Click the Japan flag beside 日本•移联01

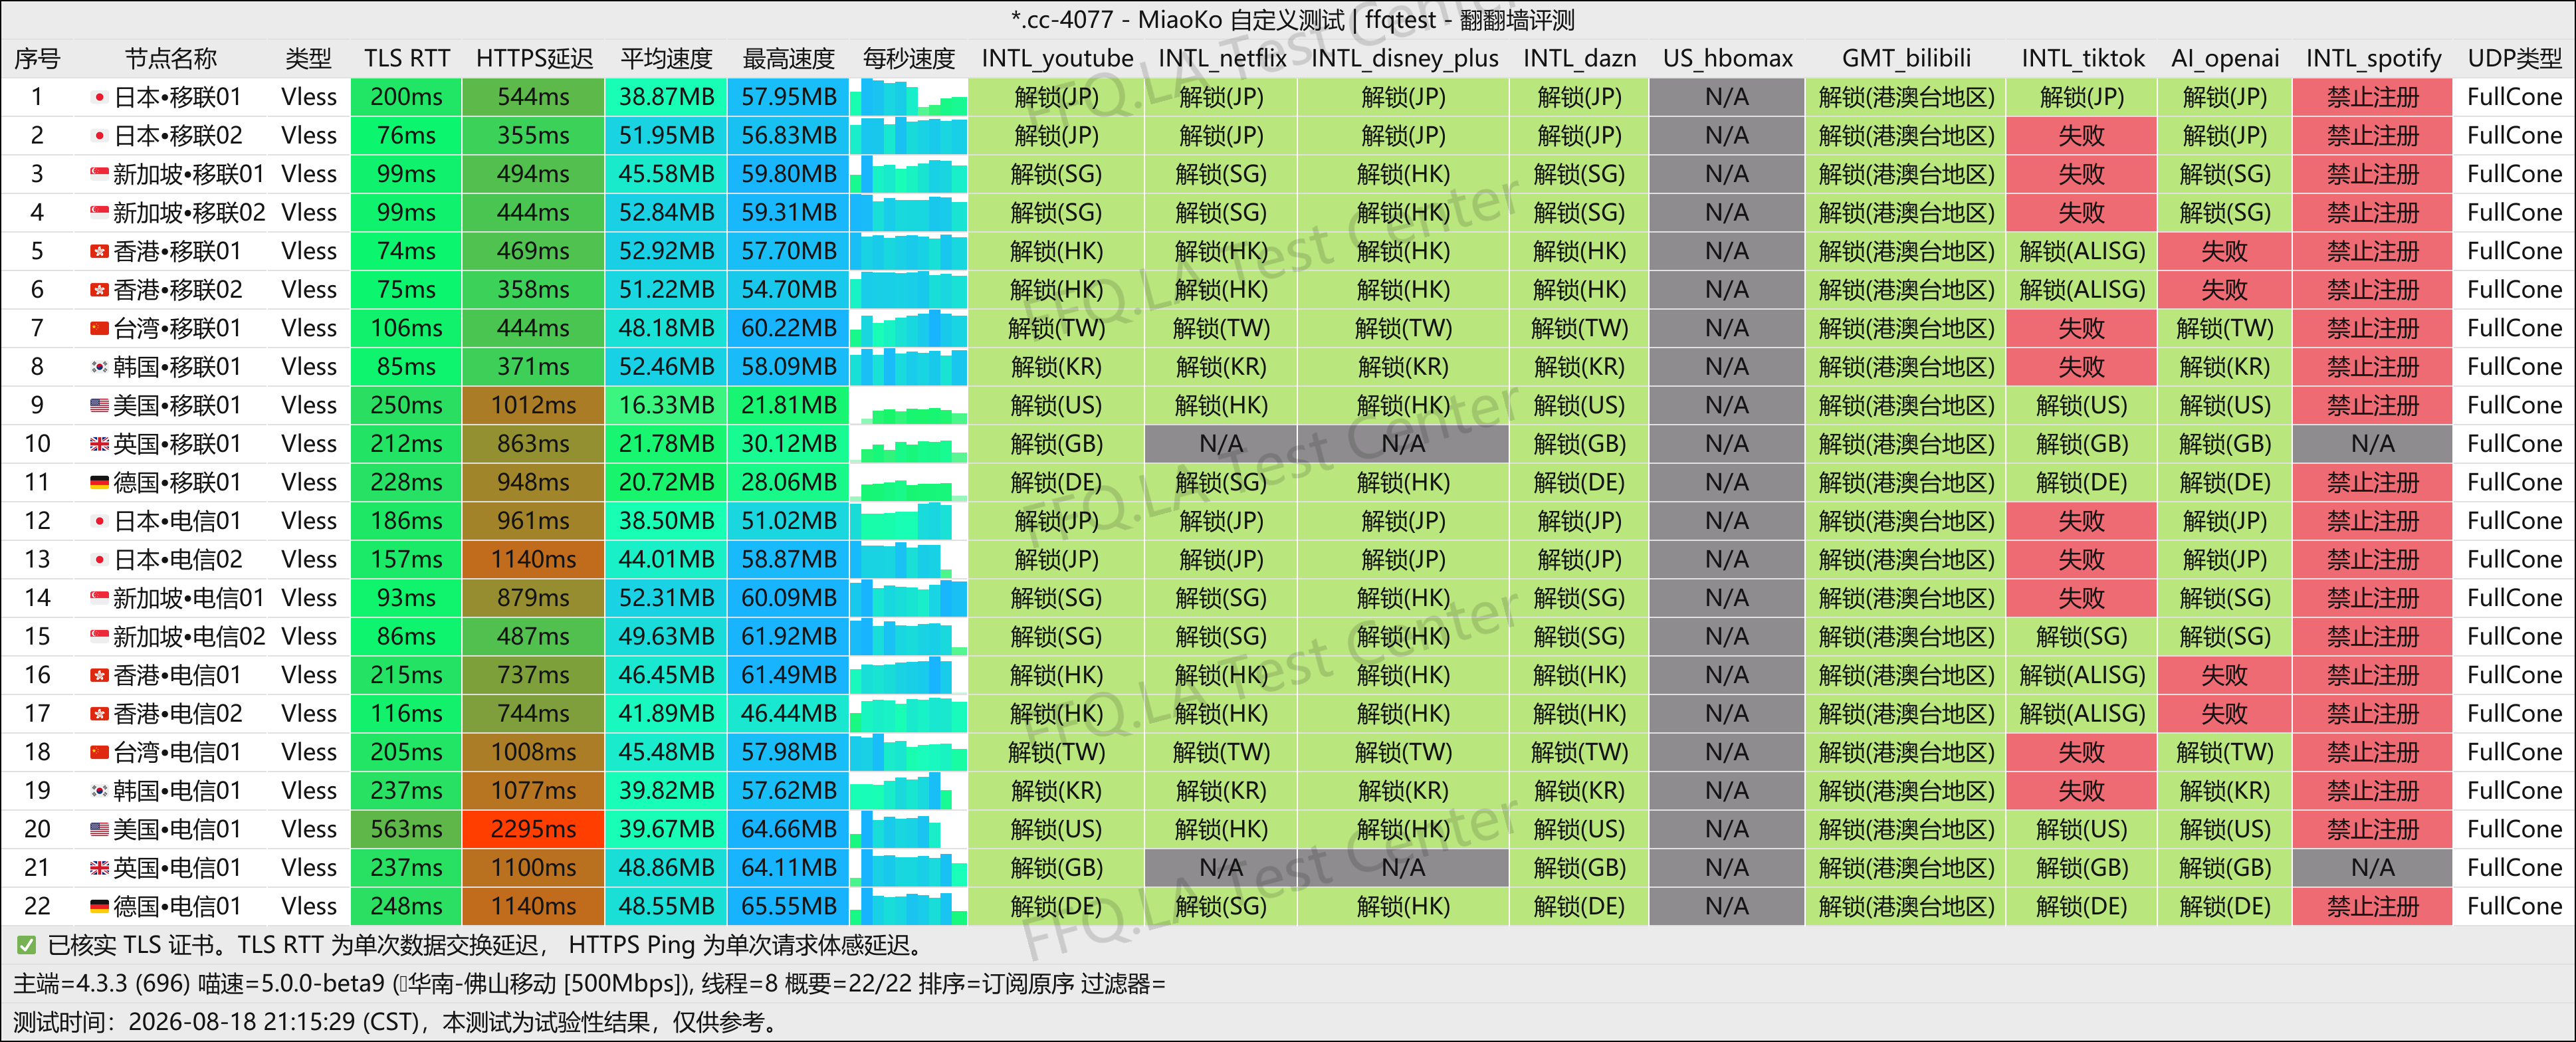pyautogui.click(x=99, y=97)
